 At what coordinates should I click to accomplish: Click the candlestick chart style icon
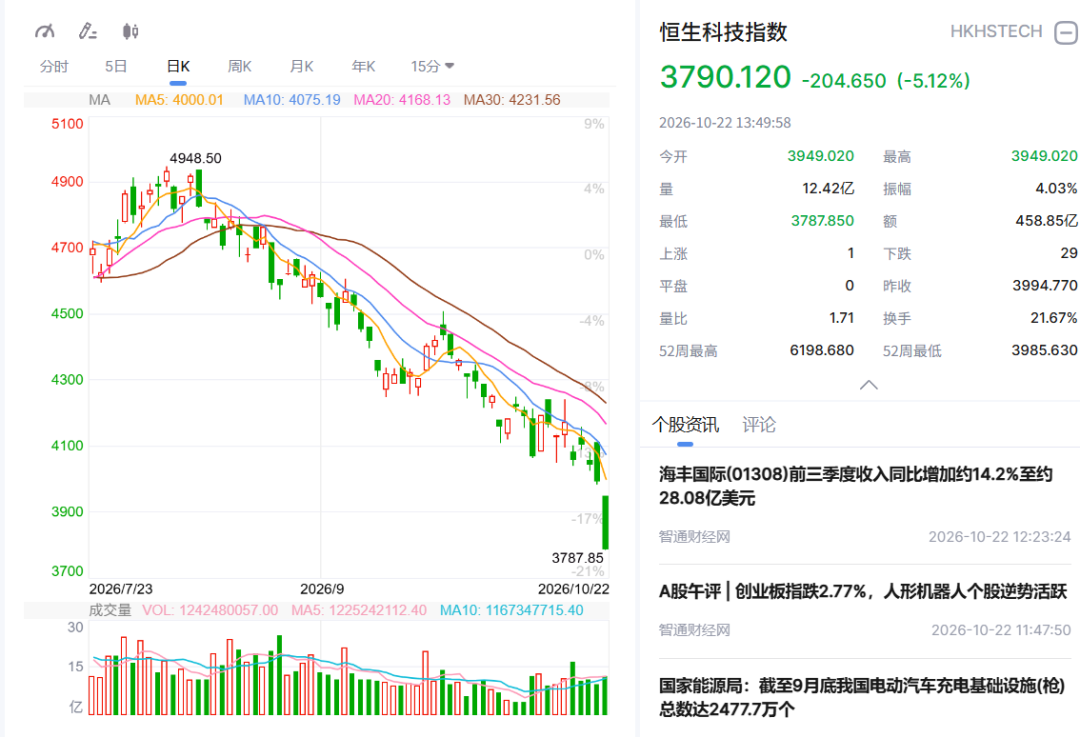pyautogui.click(x=130, y=31)
